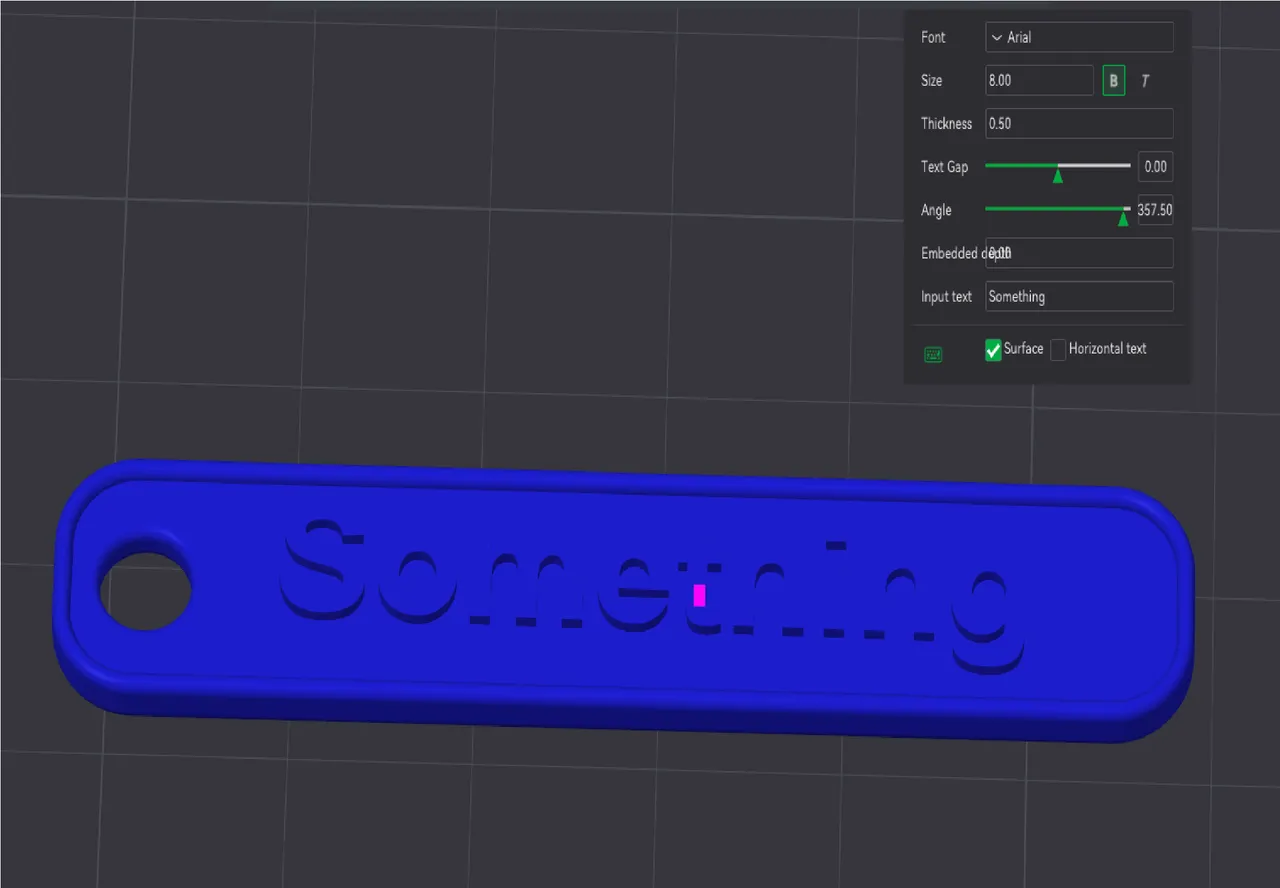1280x888 pixels.
Task: Open the virtual keyboard icon
Action: pos(932,353)
